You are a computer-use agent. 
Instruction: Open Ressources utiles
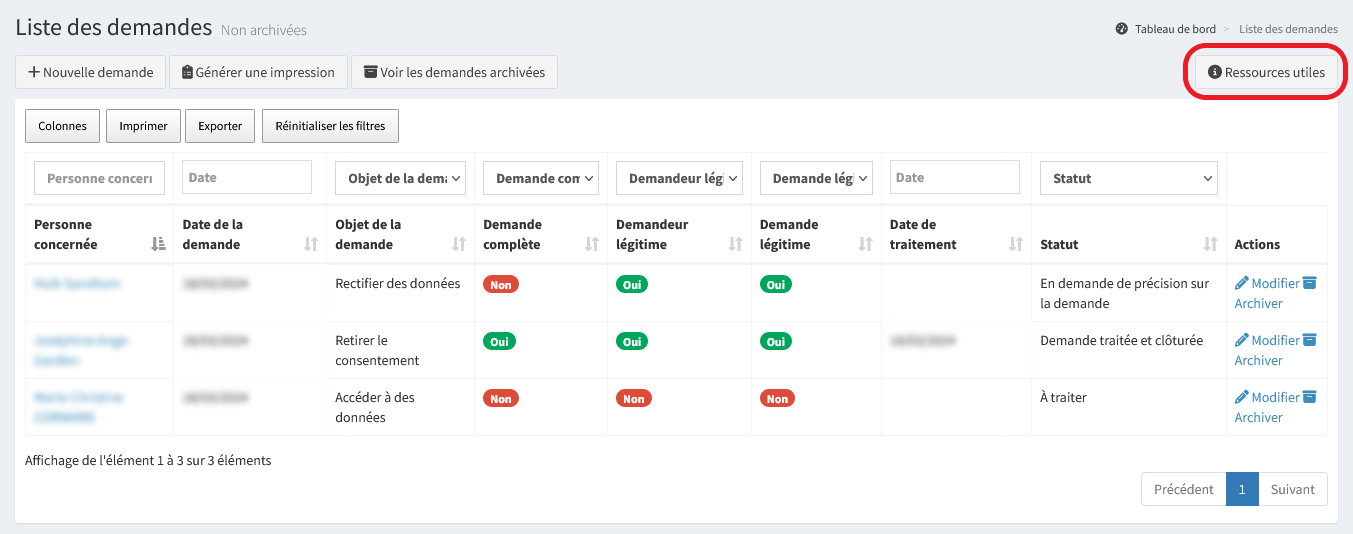(x=1266, y=72)
